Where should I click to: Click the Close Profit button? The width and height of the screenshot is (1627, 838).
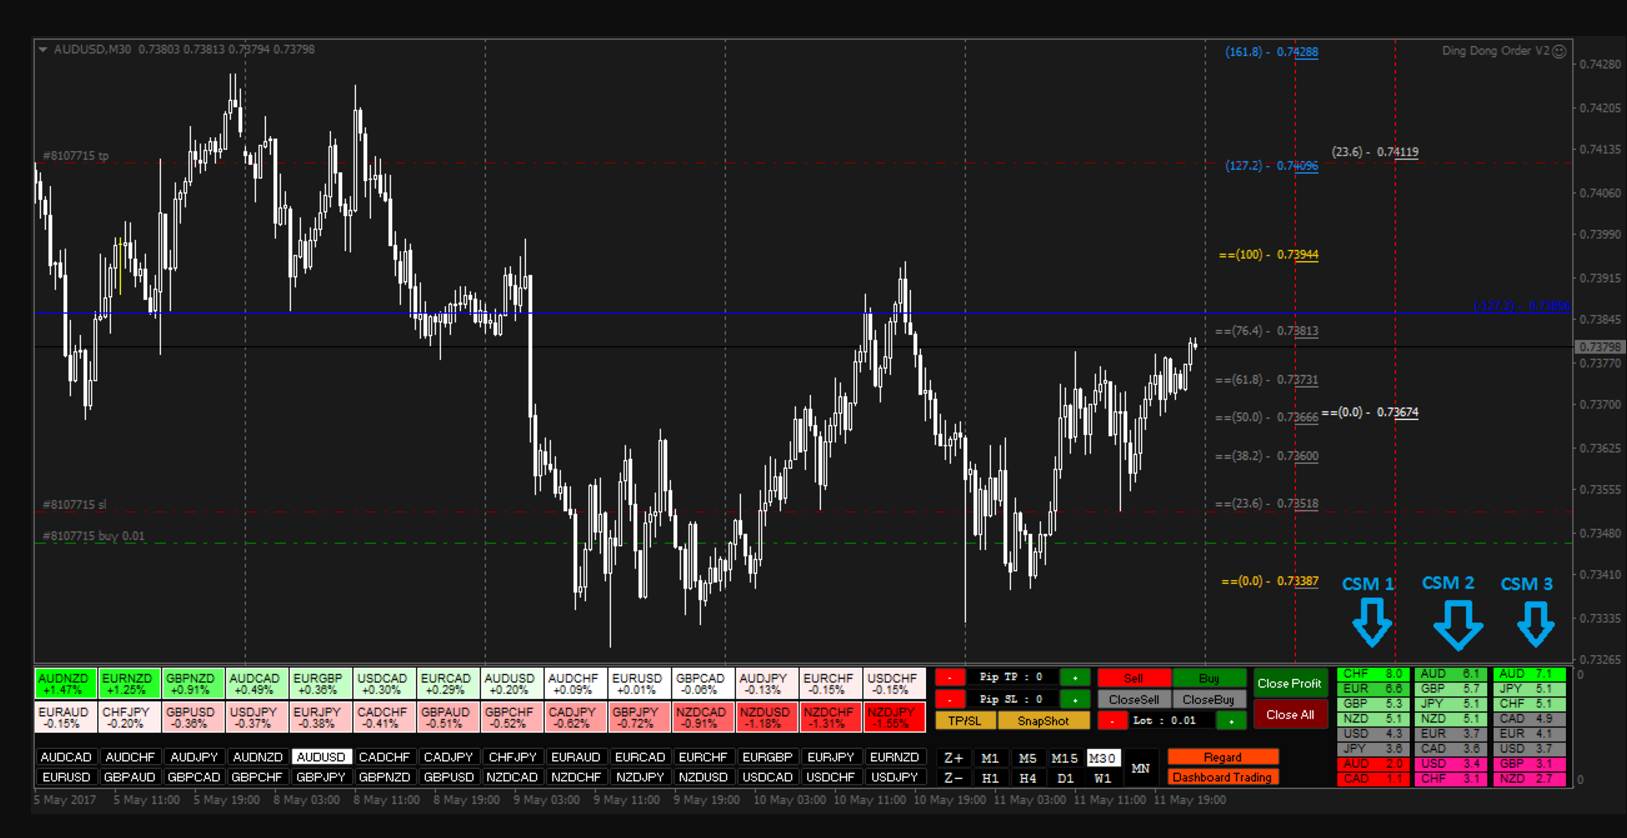click(x=1290, y=683)
